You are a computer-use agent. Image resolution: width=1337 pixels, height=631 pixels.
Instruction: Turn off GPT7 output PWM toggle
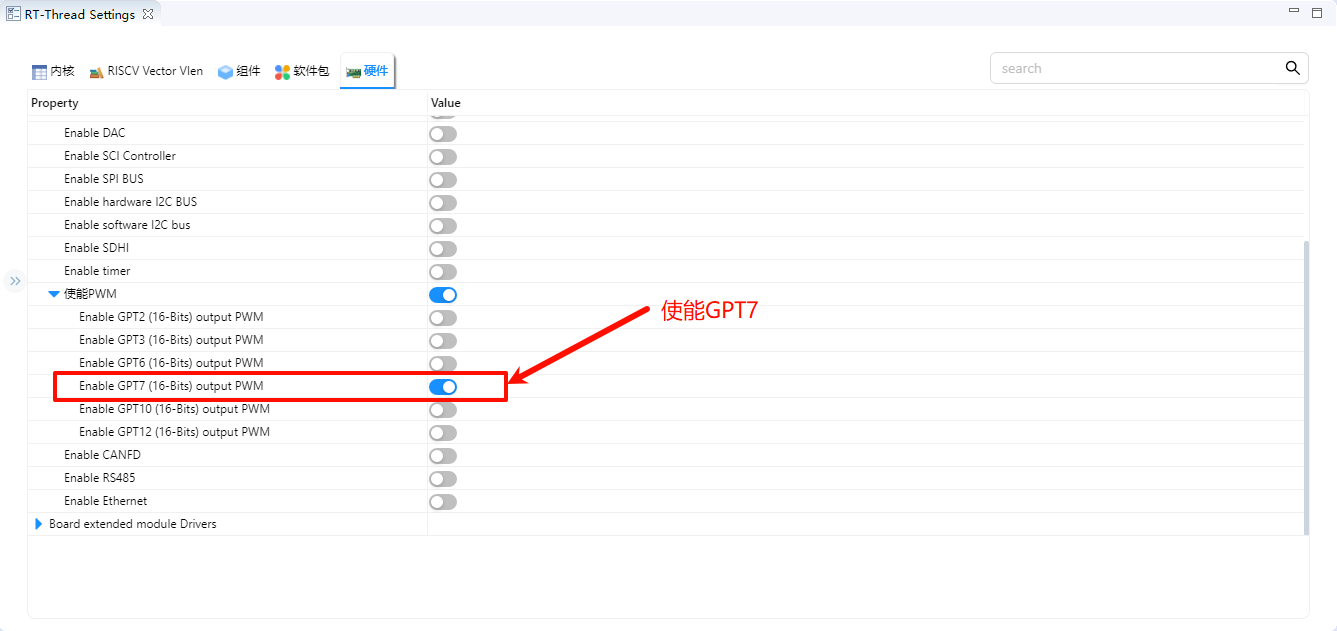[443, 387]
